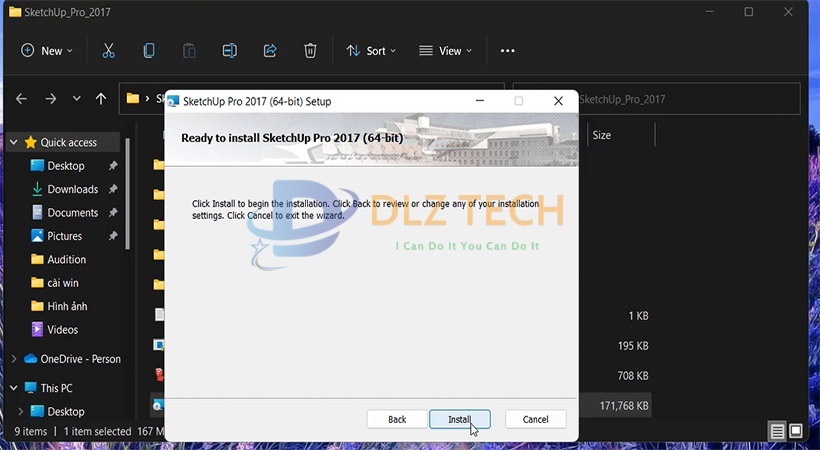
Task: Click Install to begin SketchUp installation
Action: [459, 419]
